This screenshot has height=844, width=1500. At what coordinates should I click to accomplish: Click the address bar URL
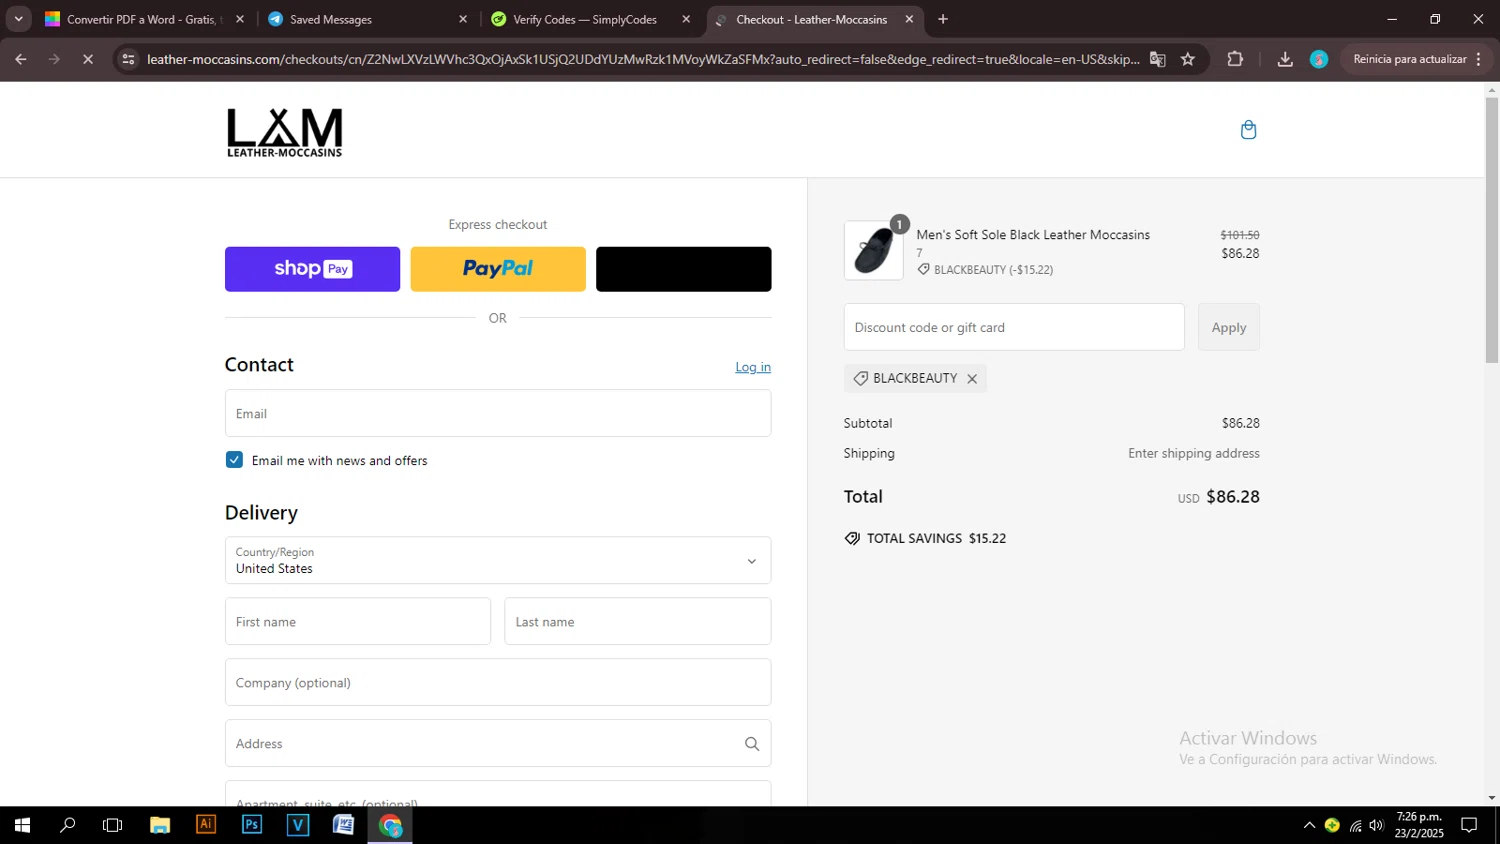point(643,59)
